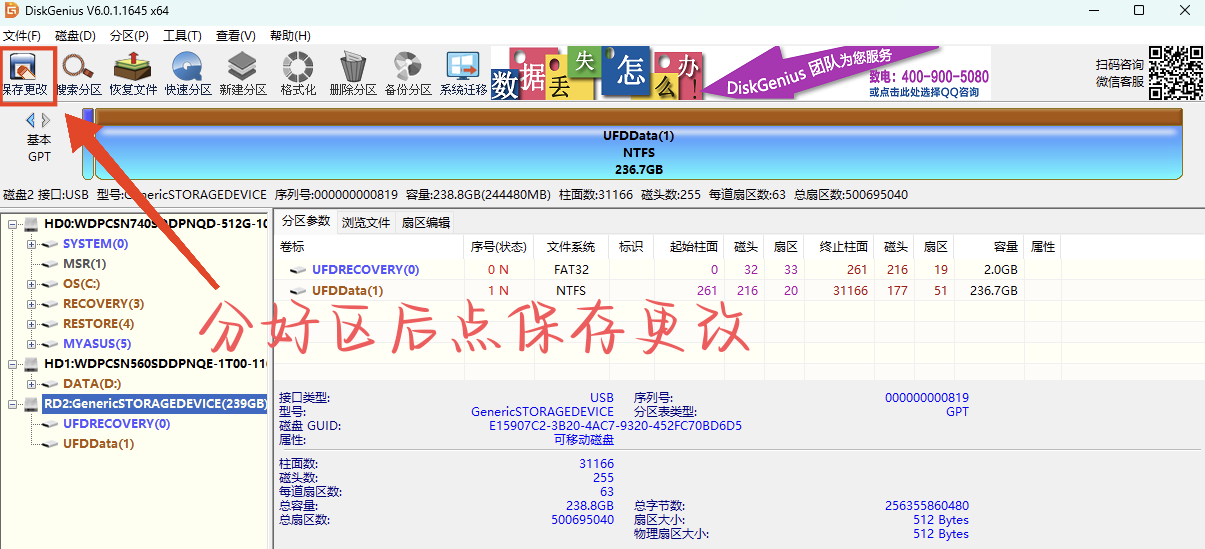The image size is (1205, 549).
Task: Click the disk GUID value text
Action: (615, 426)
